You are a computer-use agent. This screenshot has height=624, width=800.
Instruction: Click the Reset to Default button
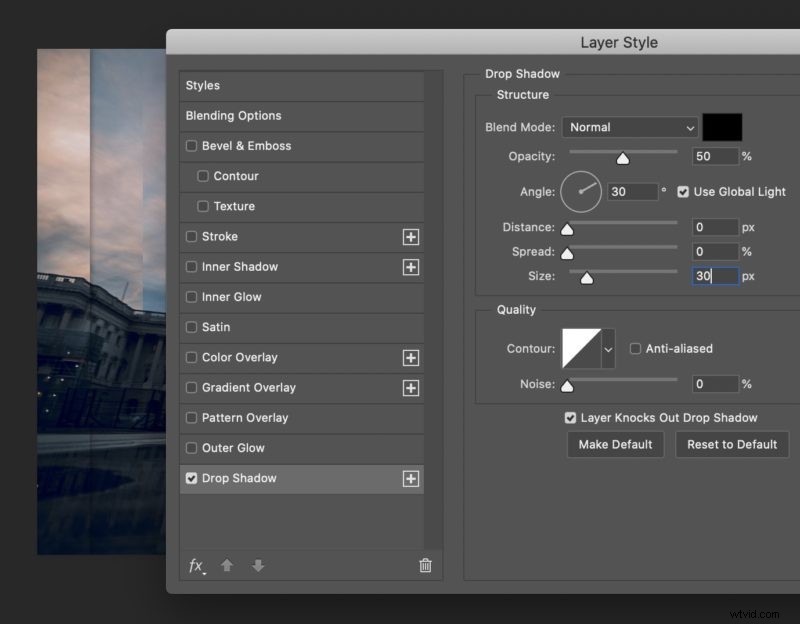pos(732,444)
